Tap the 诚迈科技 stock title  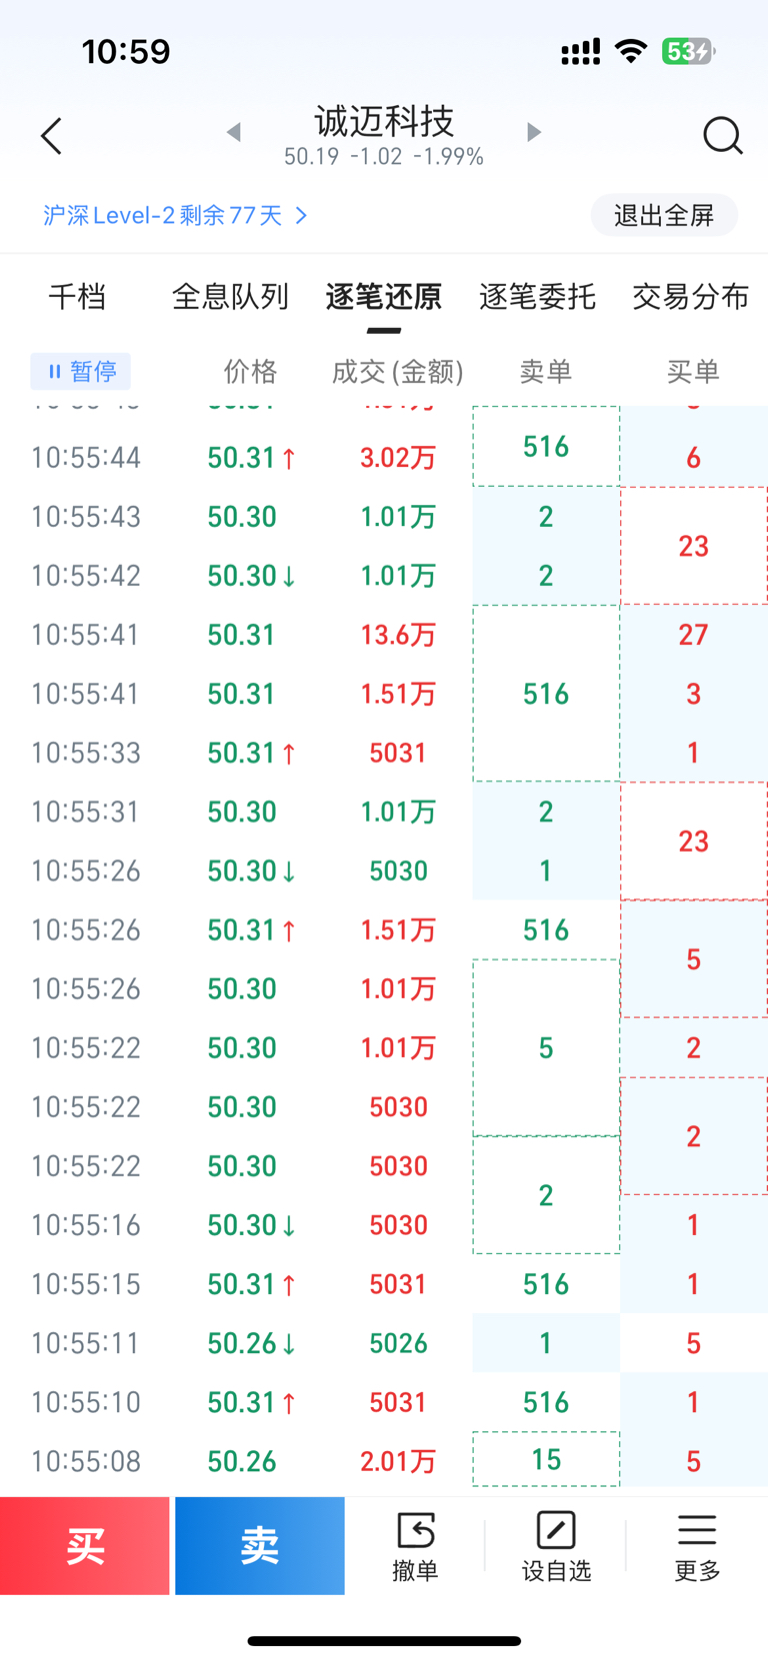pyautogui.click(x=384, y=122)
